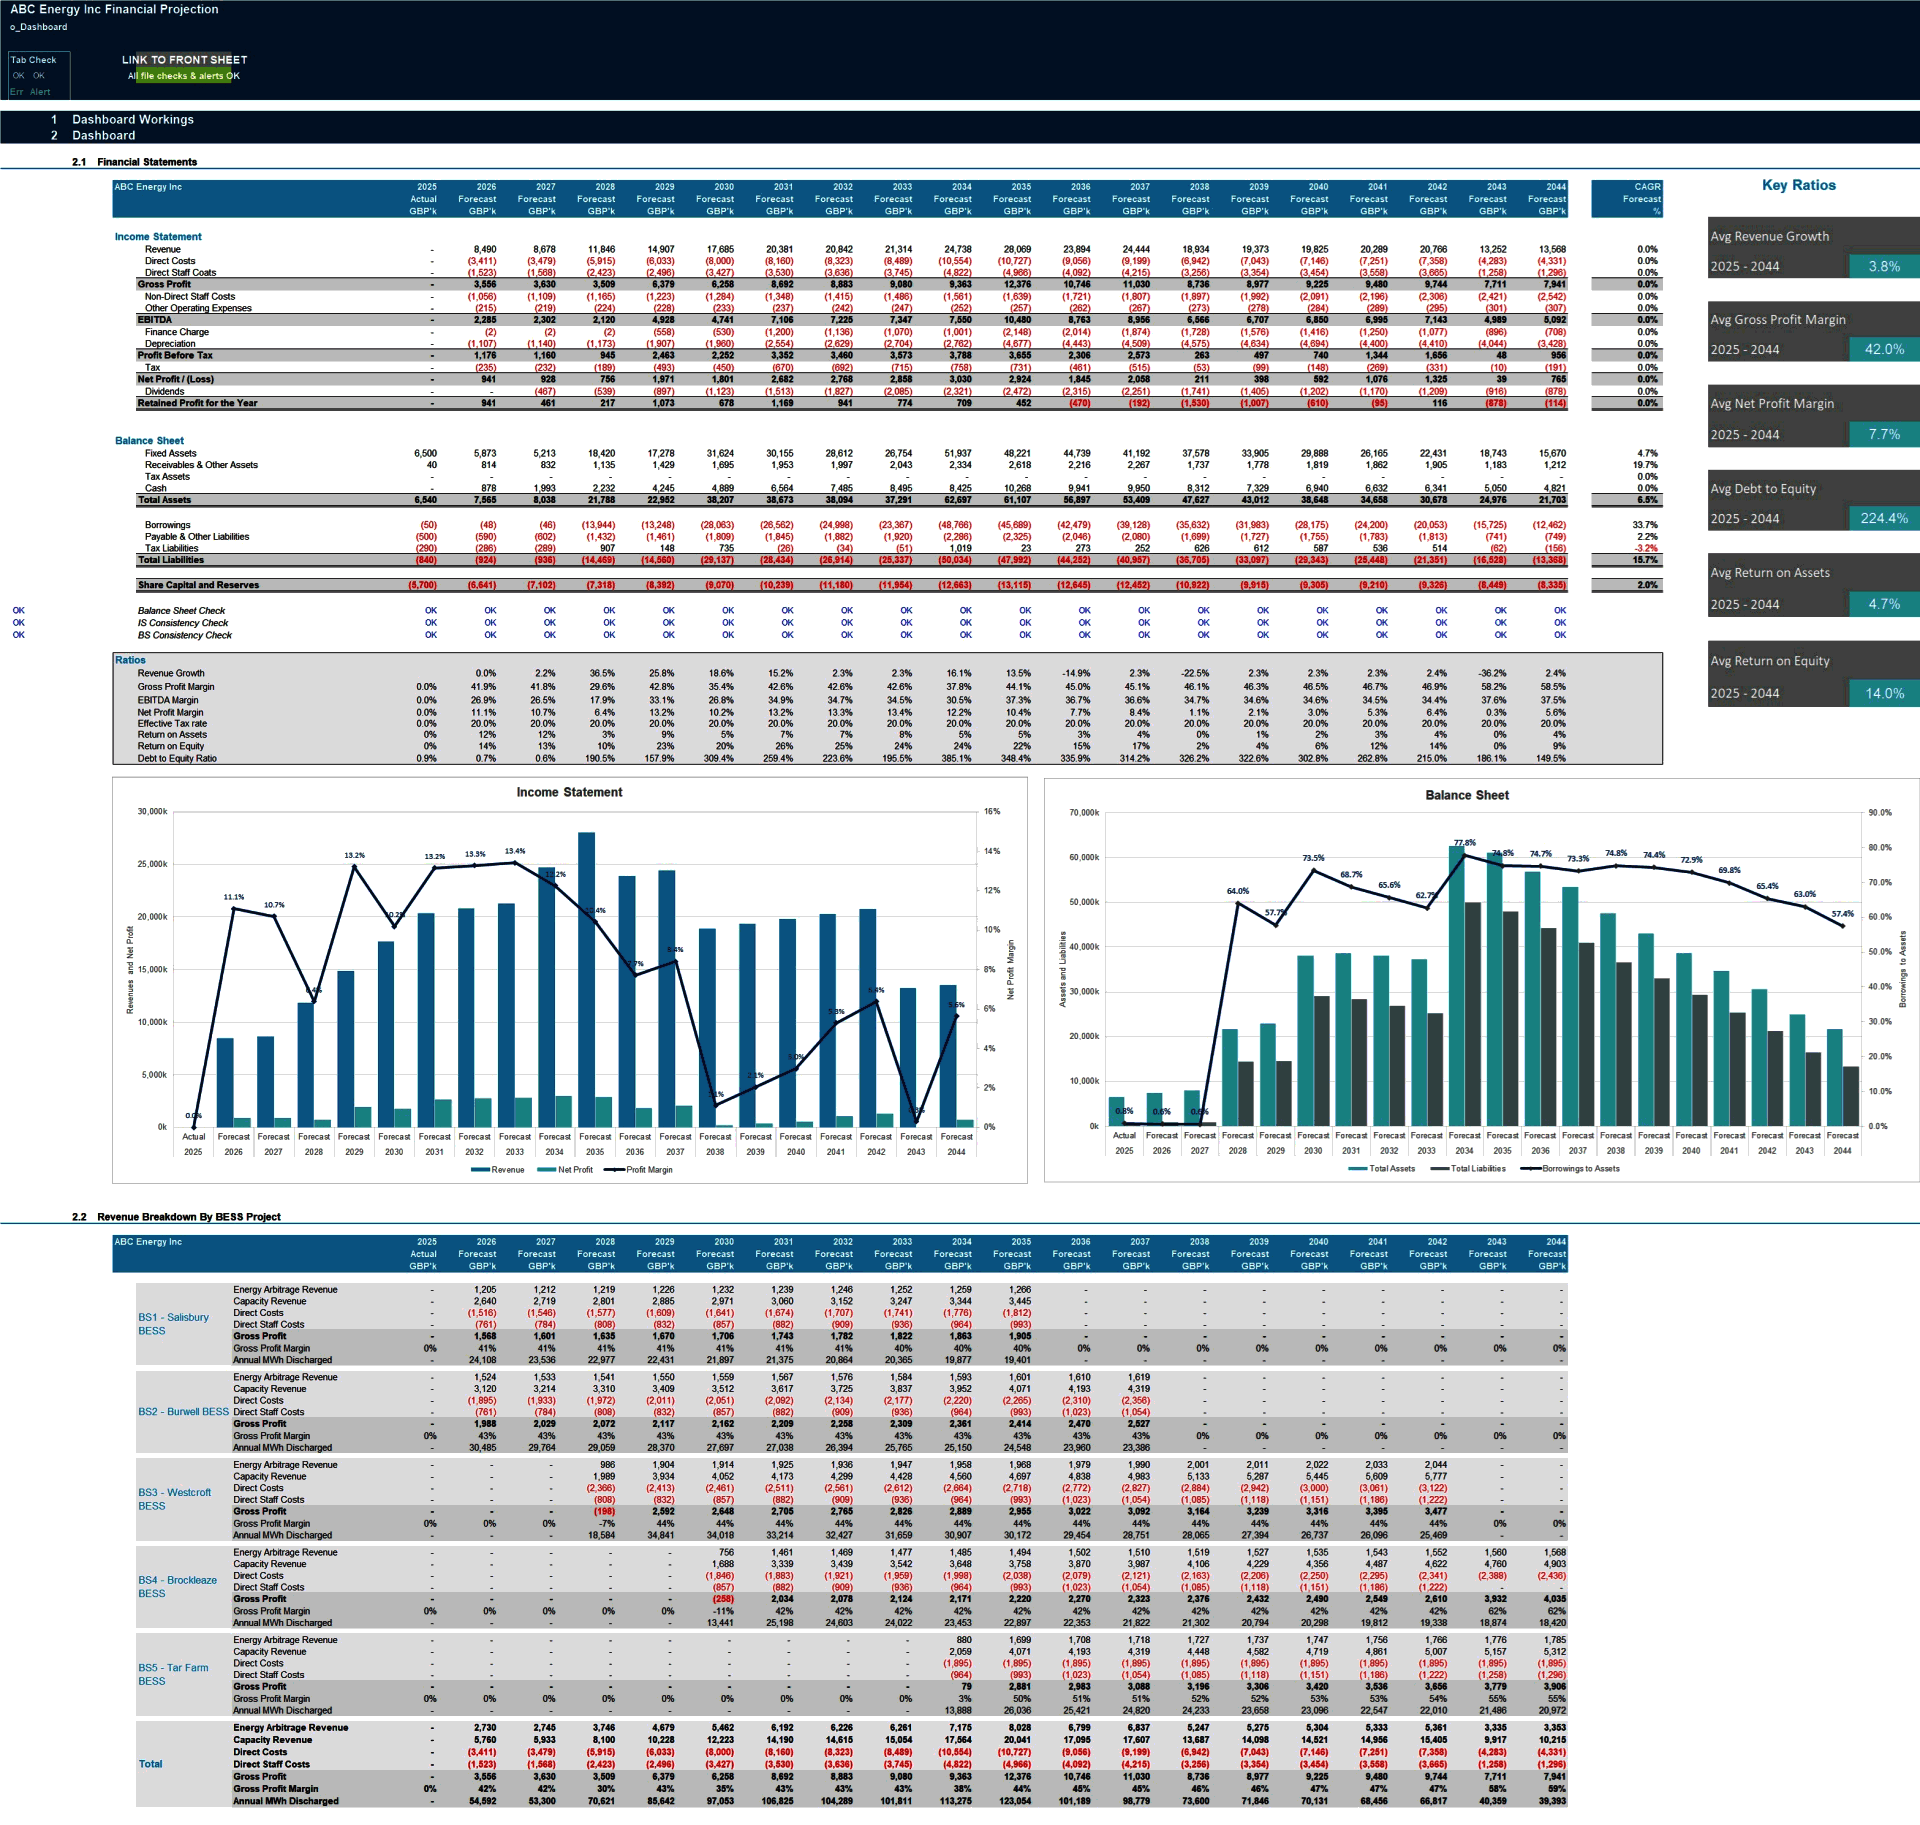The width and height of the screenshot is (1920, 1825).
Task: Click the 2035 revenue bar in the Income Statement chart
Action: point(585,1000)
